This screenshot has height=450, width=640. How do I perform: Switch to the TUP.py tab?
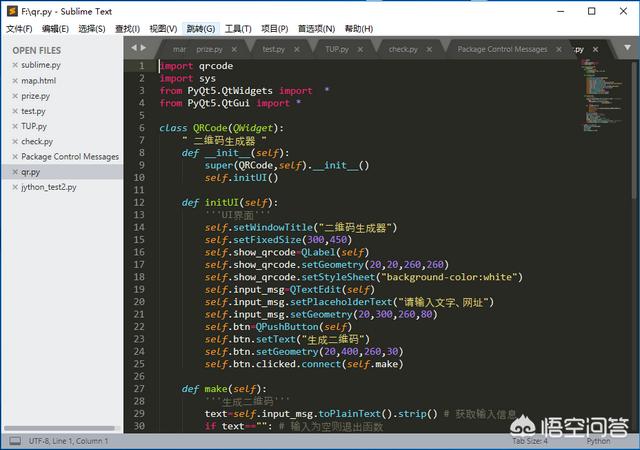[337, 49]
